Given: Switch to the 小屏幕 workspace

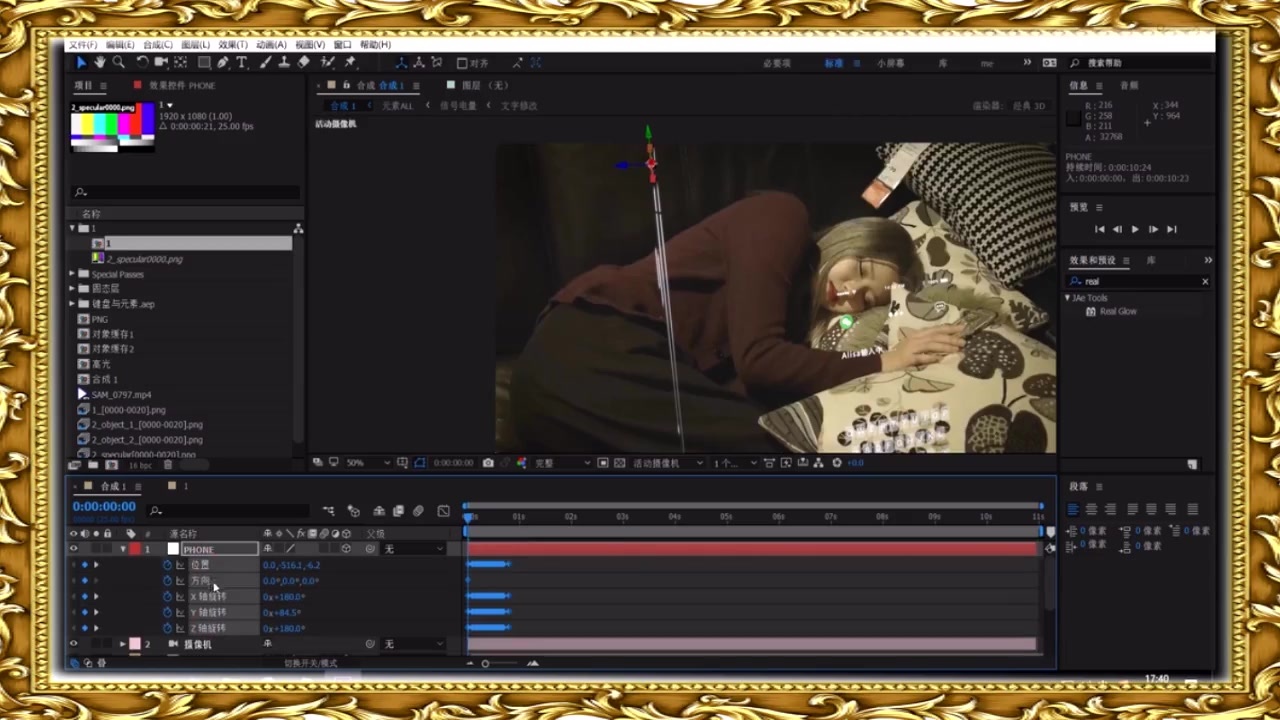Looking at the screenshot, I should coord(890,63).
